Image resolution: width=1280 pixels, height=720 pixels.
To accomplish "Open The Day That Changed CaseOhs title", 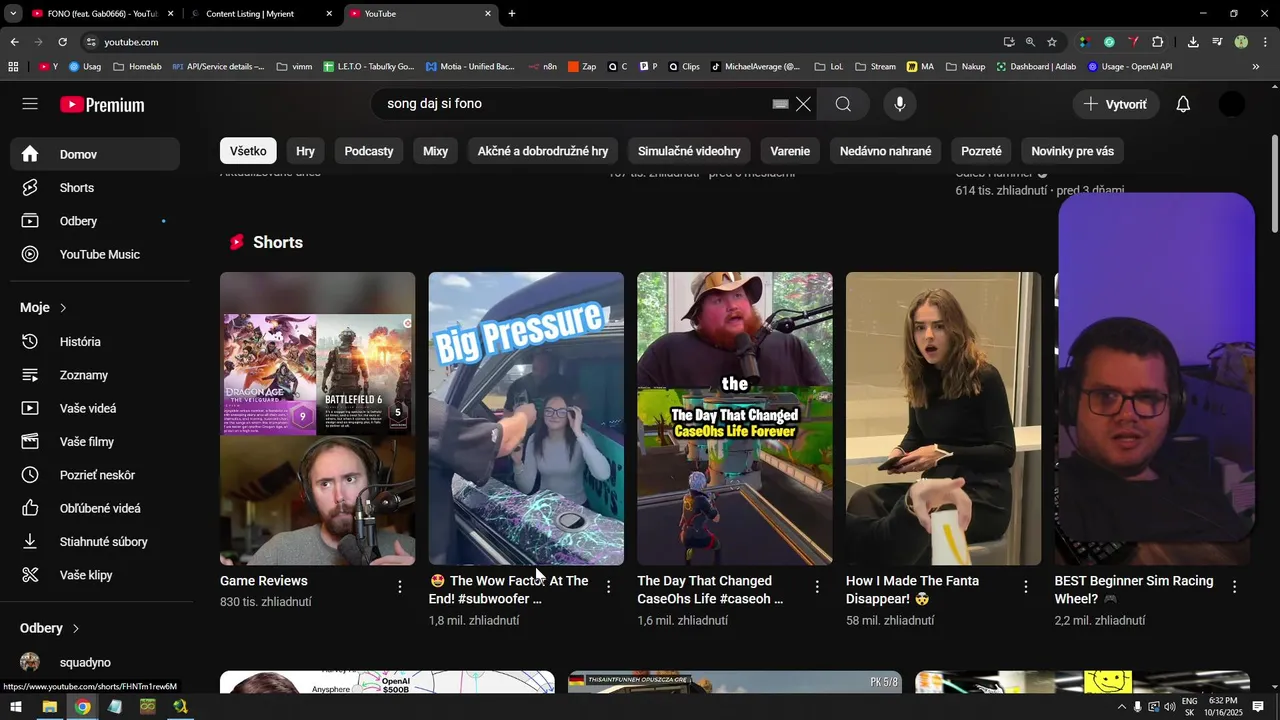I will [x=710, y=590].
